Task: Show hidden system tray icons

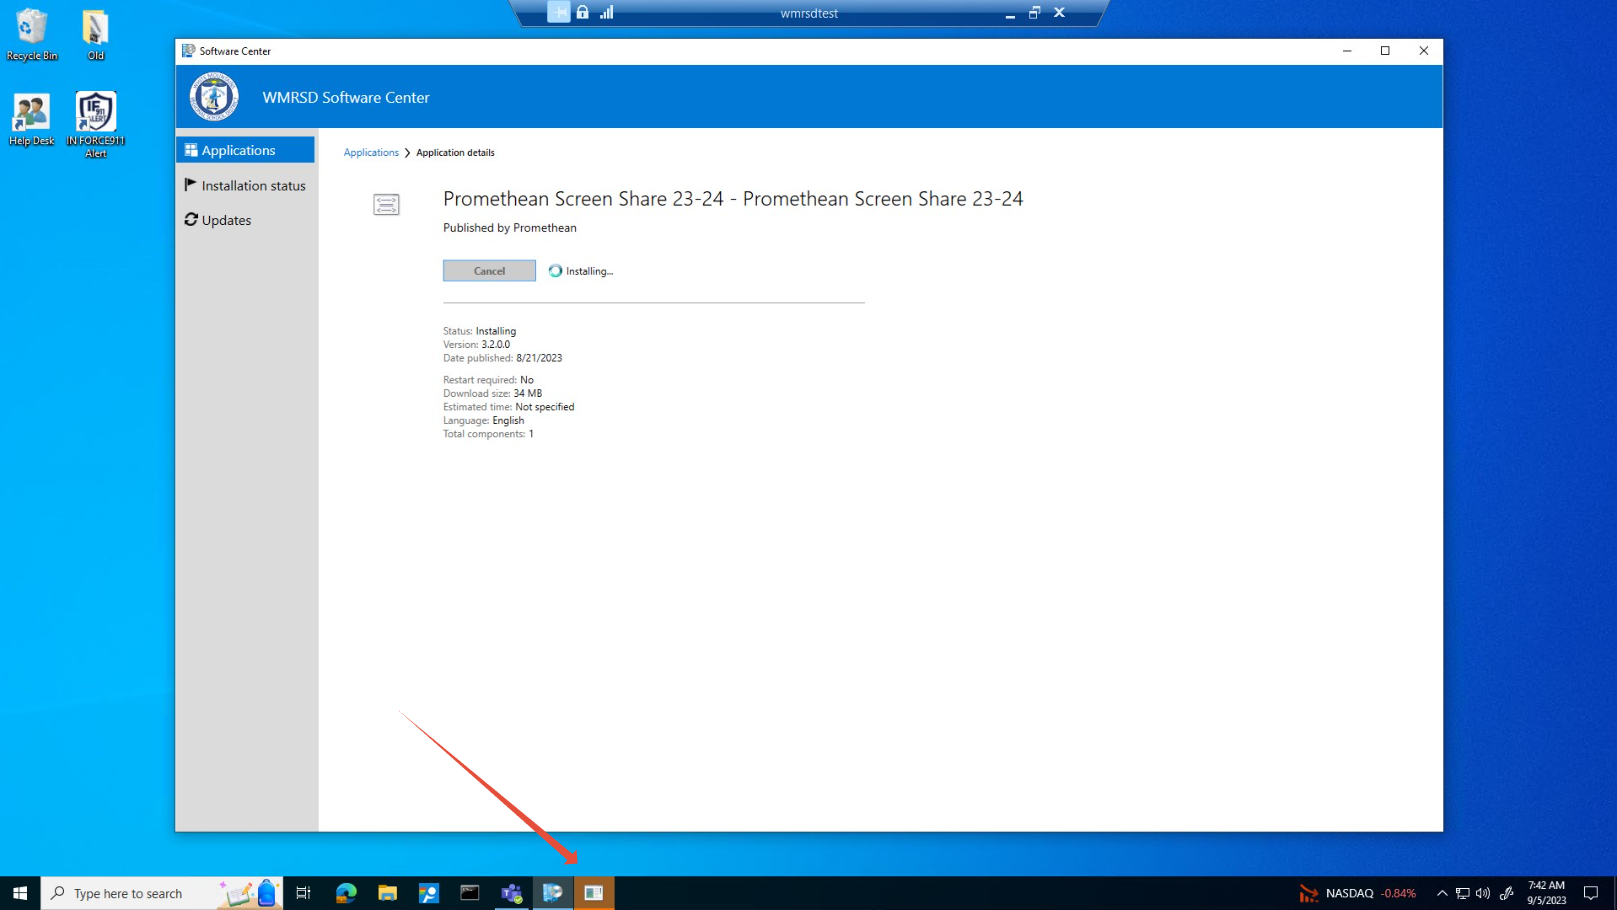Action: (1441, 893)
